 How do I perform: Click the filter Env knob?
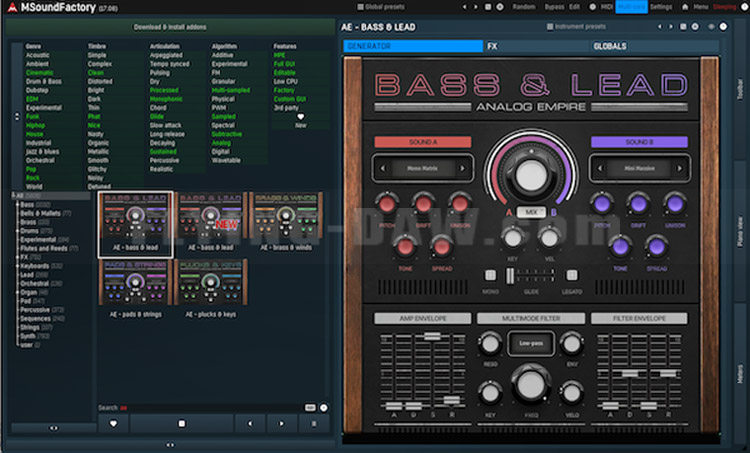coord(572,343)
